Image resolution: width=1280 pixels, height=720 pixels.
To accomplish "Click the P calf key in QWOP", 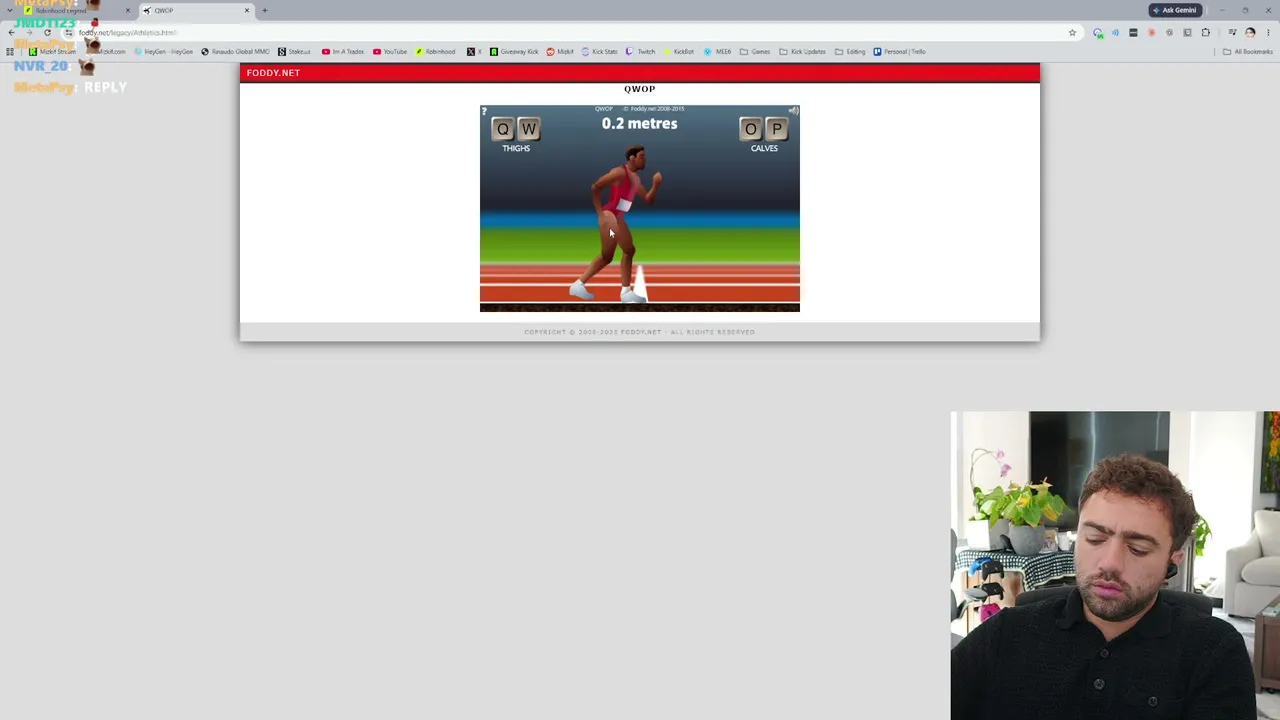I will click(777, 129).
